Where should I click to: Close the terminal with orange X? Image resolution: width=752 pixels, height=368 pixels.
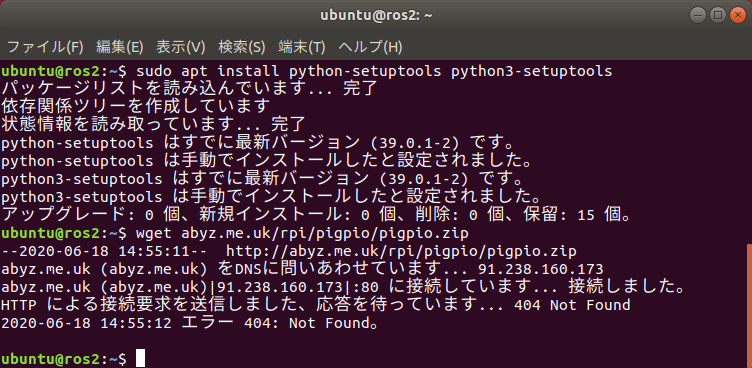tap(738, 15)
